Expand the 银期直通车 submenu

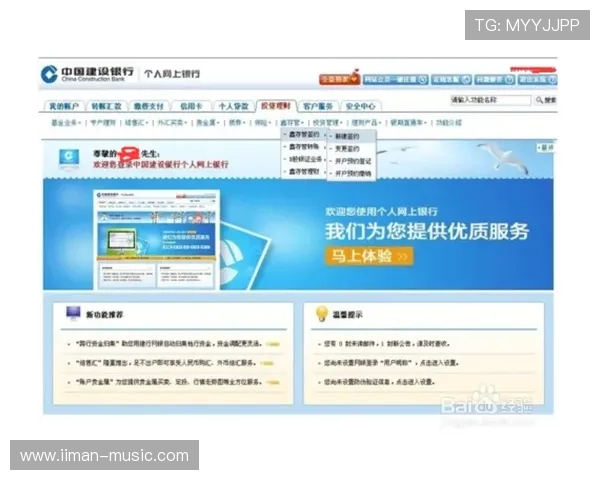[x=408, y=122]
